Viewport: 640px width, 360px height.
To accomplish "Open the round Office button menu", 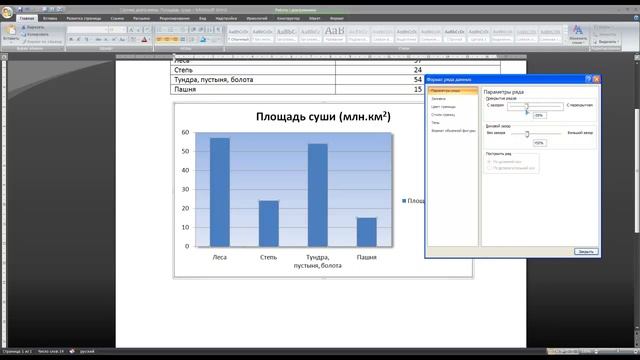I will 7,12.
